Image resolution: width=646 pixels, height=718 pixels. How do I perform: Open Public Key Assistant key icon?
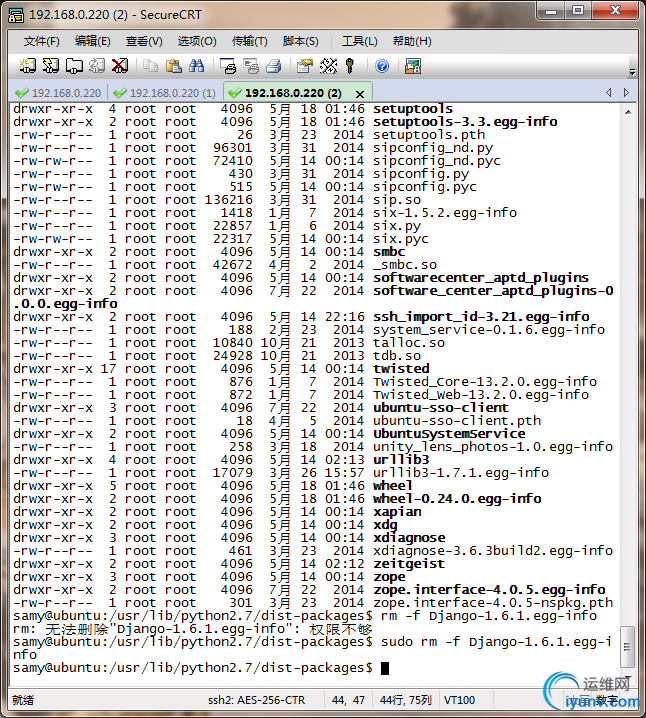coord(350,66)
